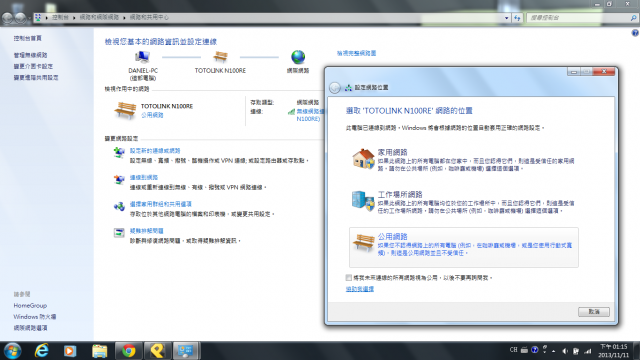Select the 公用網路 bench icon option
This screenshot has height=360, width=640.
point(363,243)
